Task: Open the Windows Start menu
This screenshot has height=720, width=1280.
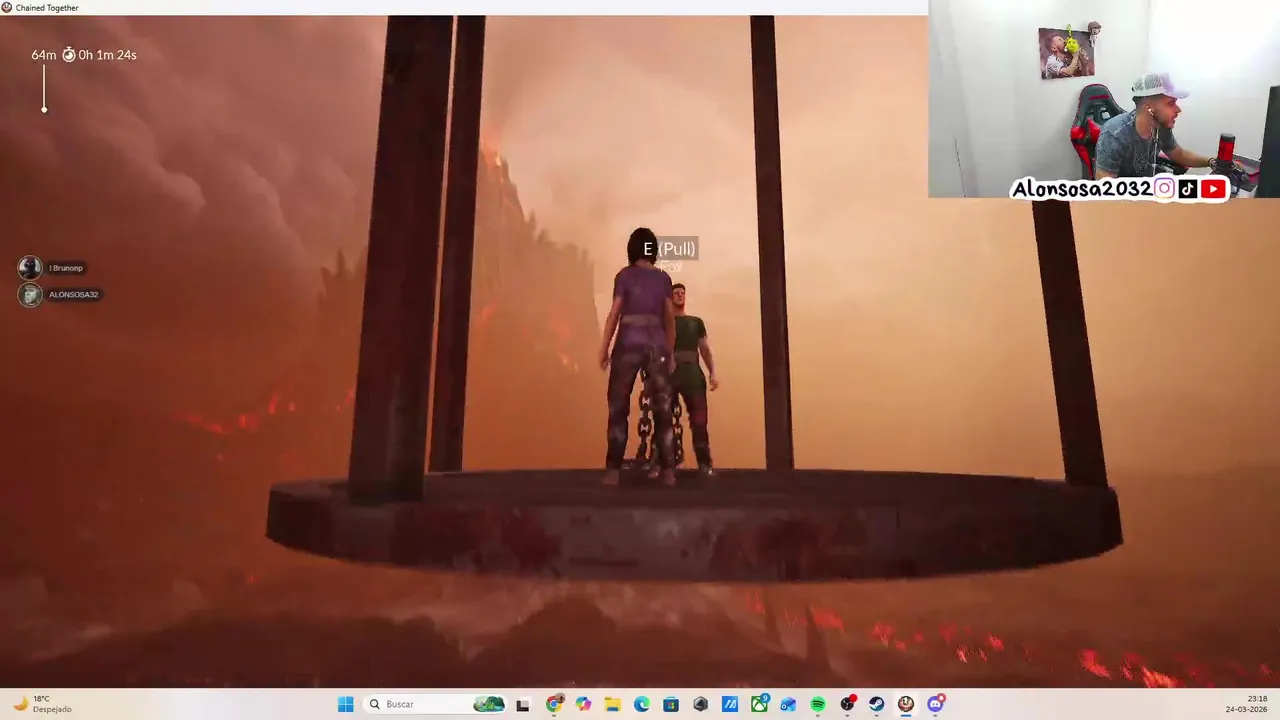Action: [346, 704]
